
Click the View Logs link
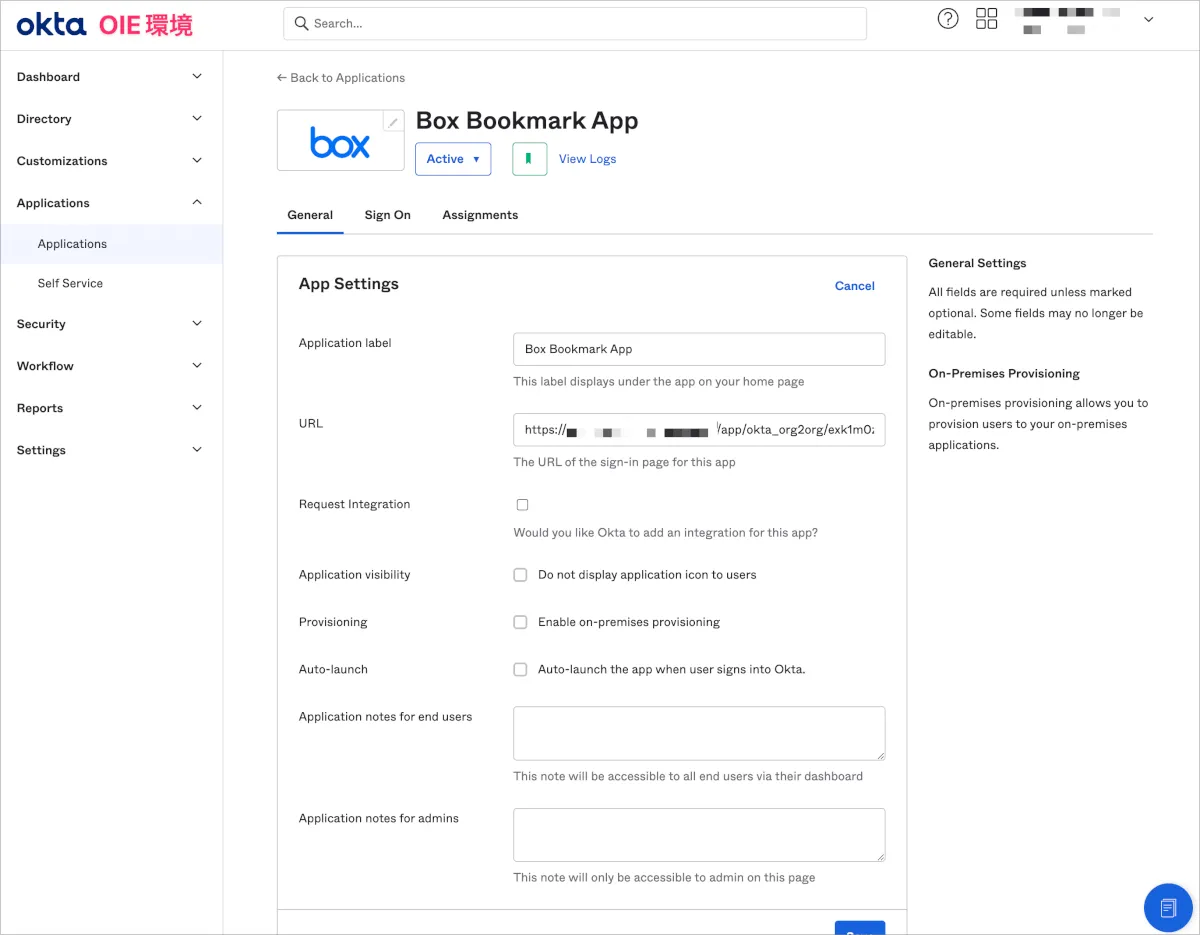pos(587,159)
